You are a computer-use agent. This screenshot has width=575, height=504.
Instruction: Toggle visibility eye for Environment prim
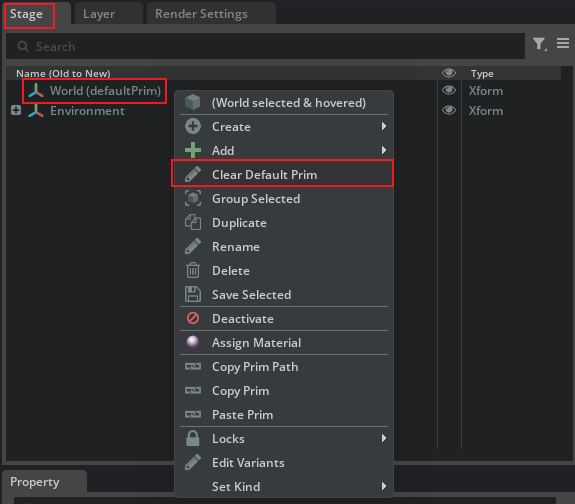click(x=449, y=110)
